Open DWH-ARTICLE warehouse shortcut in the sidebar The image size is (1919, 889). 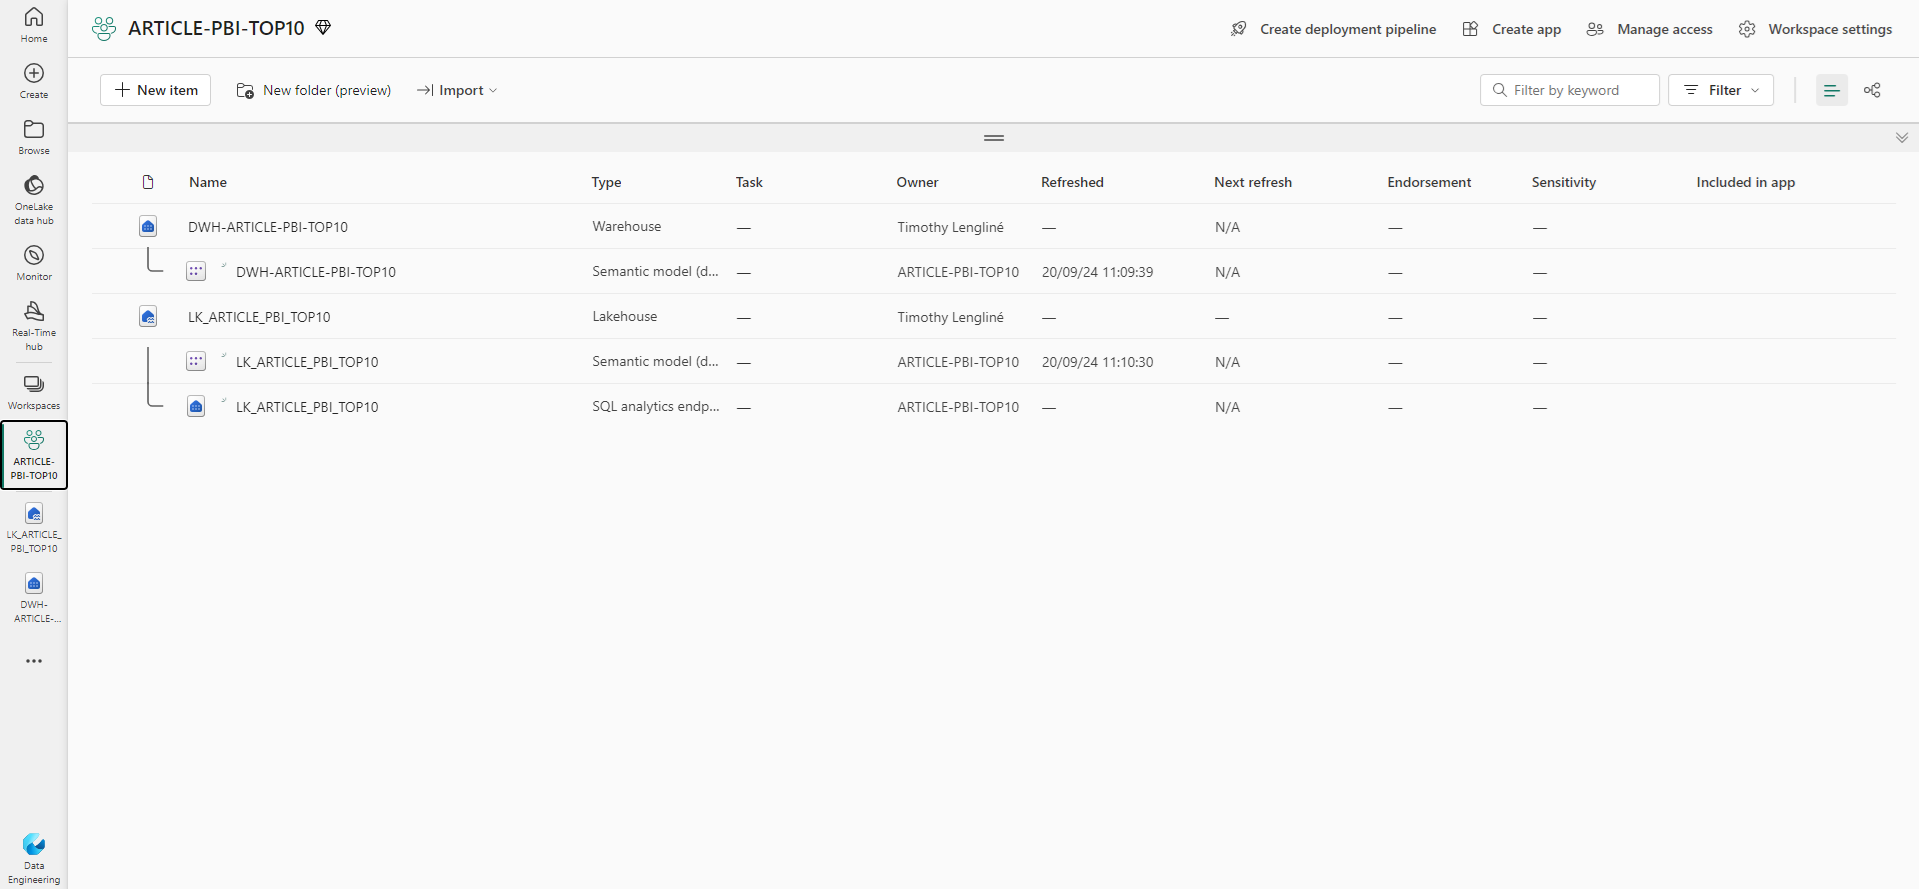tap(34, 599)
